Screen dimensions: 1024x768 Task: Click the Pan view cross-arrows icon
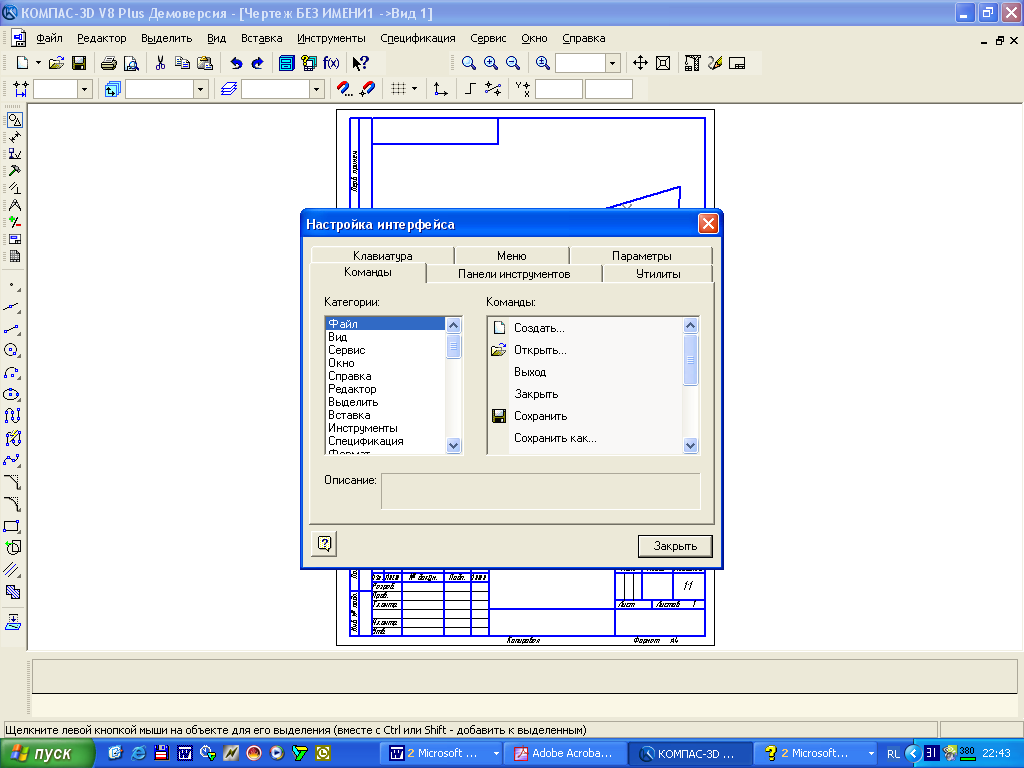(640, 63)
